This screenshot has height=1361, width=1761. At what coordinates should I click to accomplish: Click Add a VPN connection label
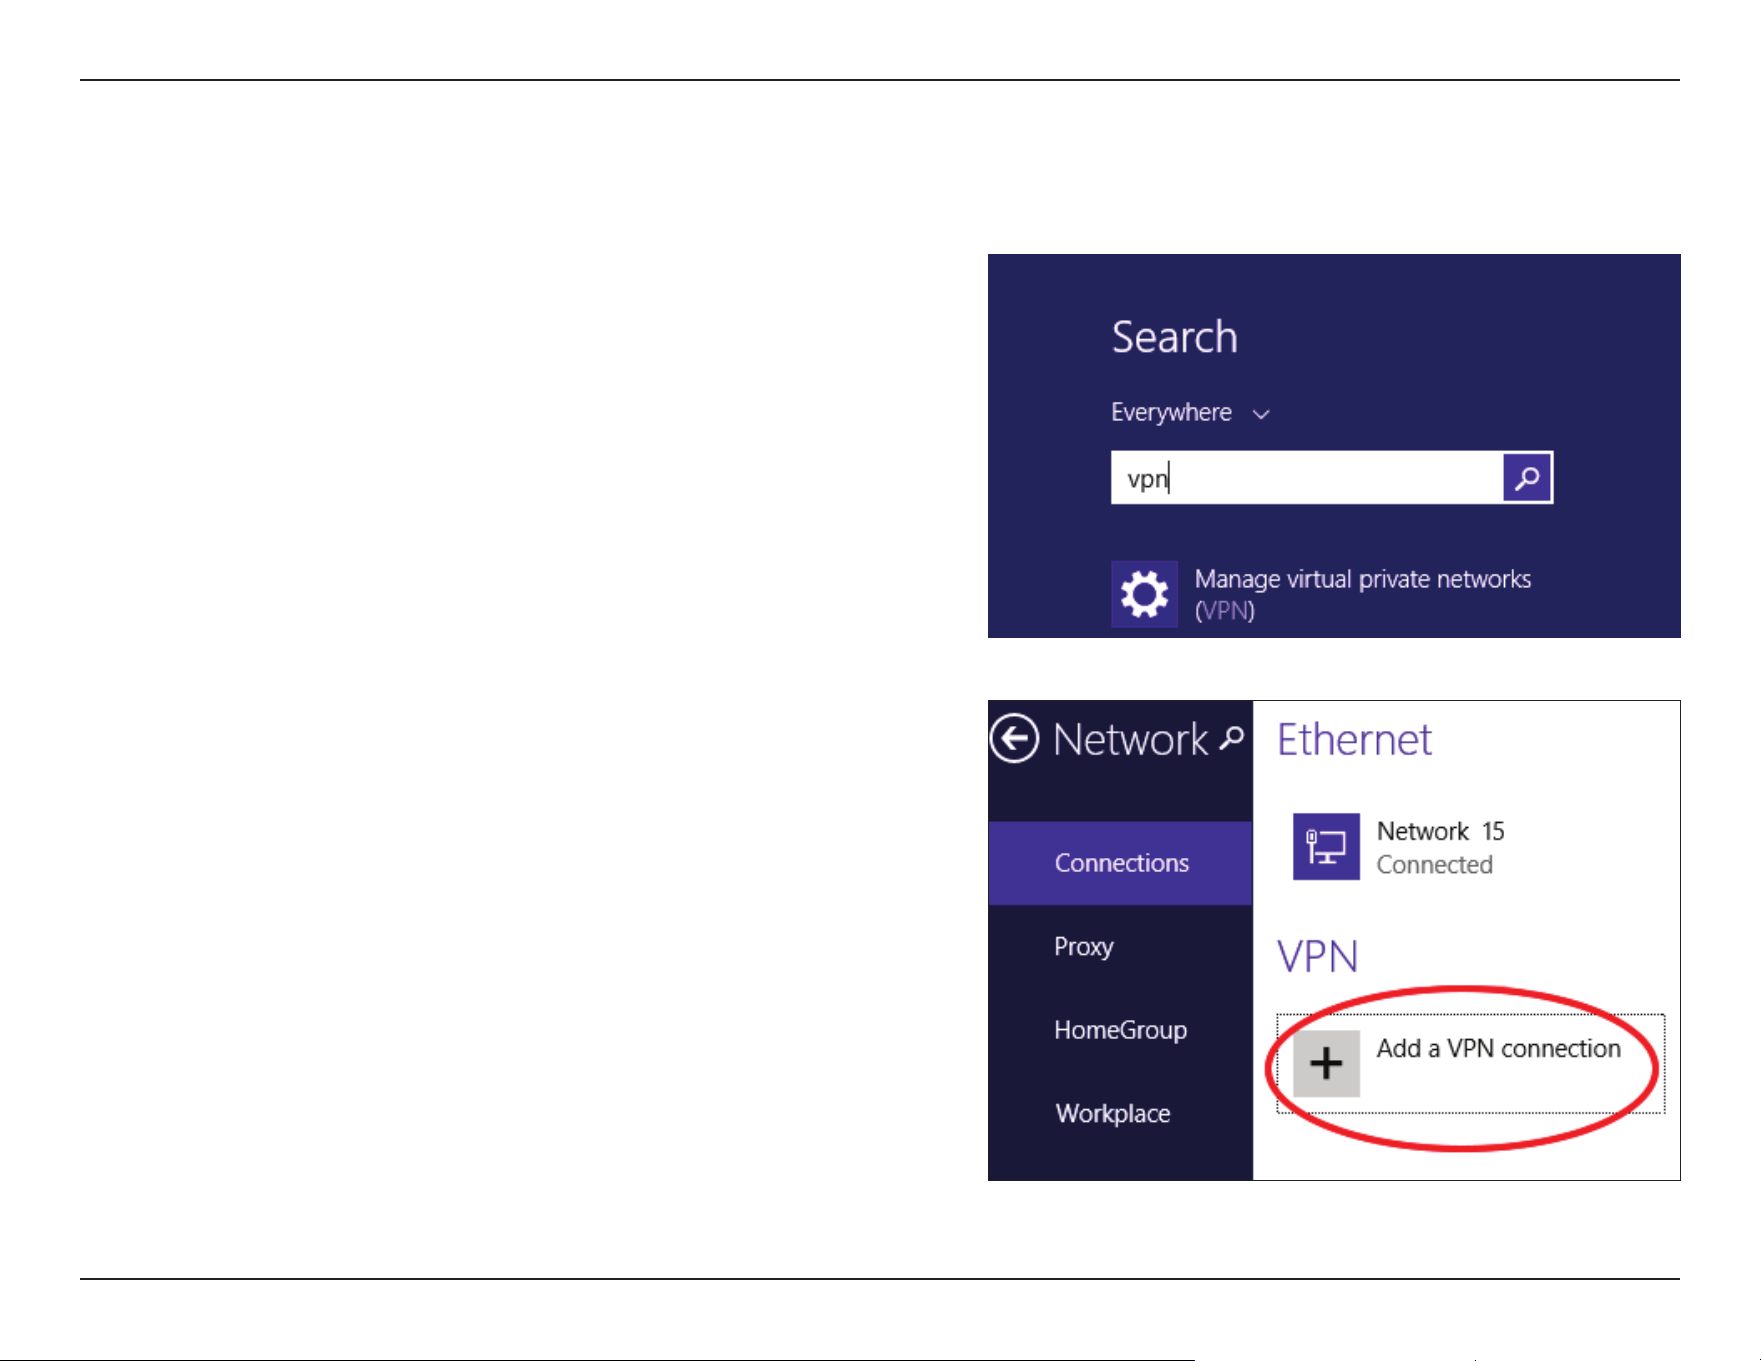(x=1498, y=1048)
